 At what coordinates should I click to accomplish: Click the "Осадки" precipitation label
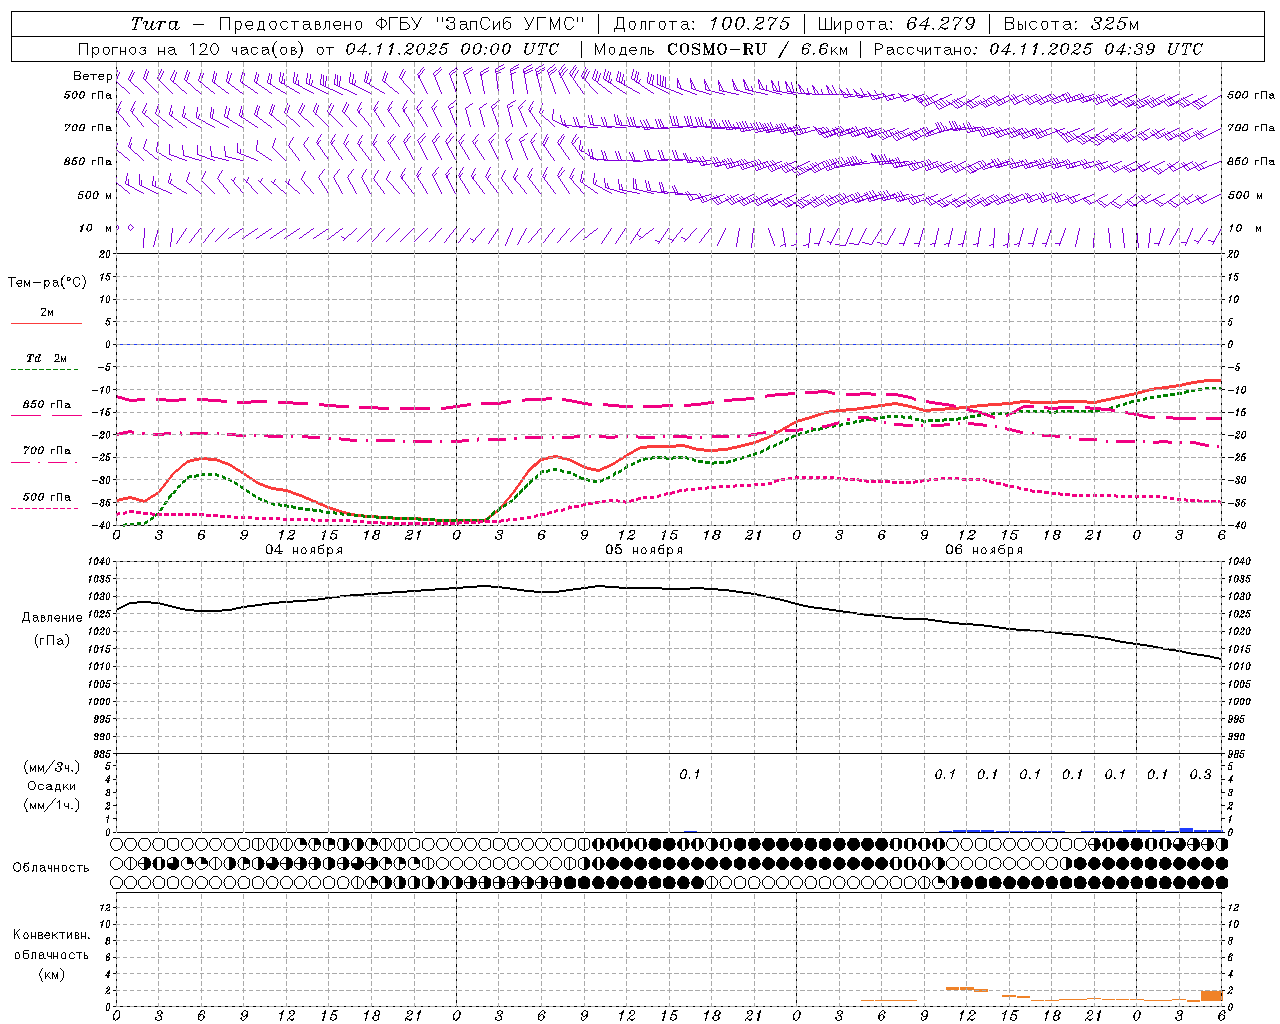click(x=52, y=786)
